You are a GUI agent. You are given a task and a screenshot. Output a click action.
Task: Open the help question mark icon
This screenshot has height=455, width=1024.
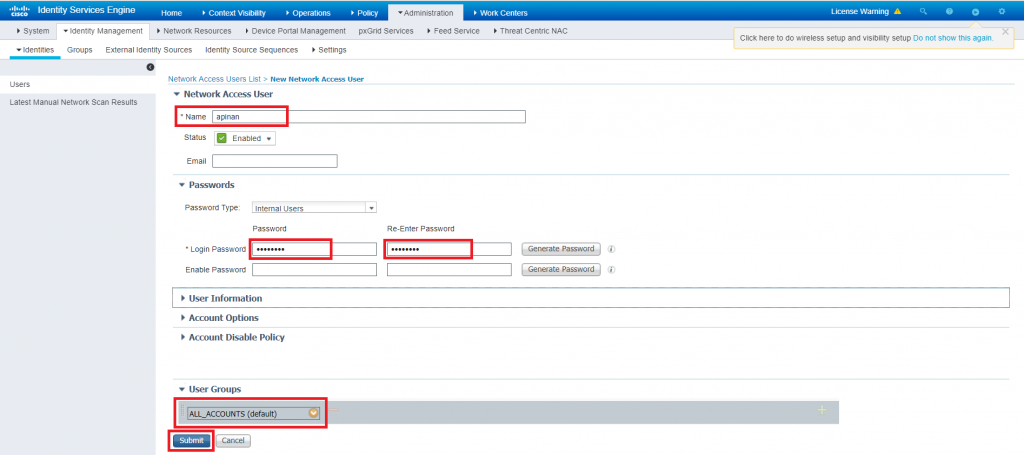coord(949,11)
